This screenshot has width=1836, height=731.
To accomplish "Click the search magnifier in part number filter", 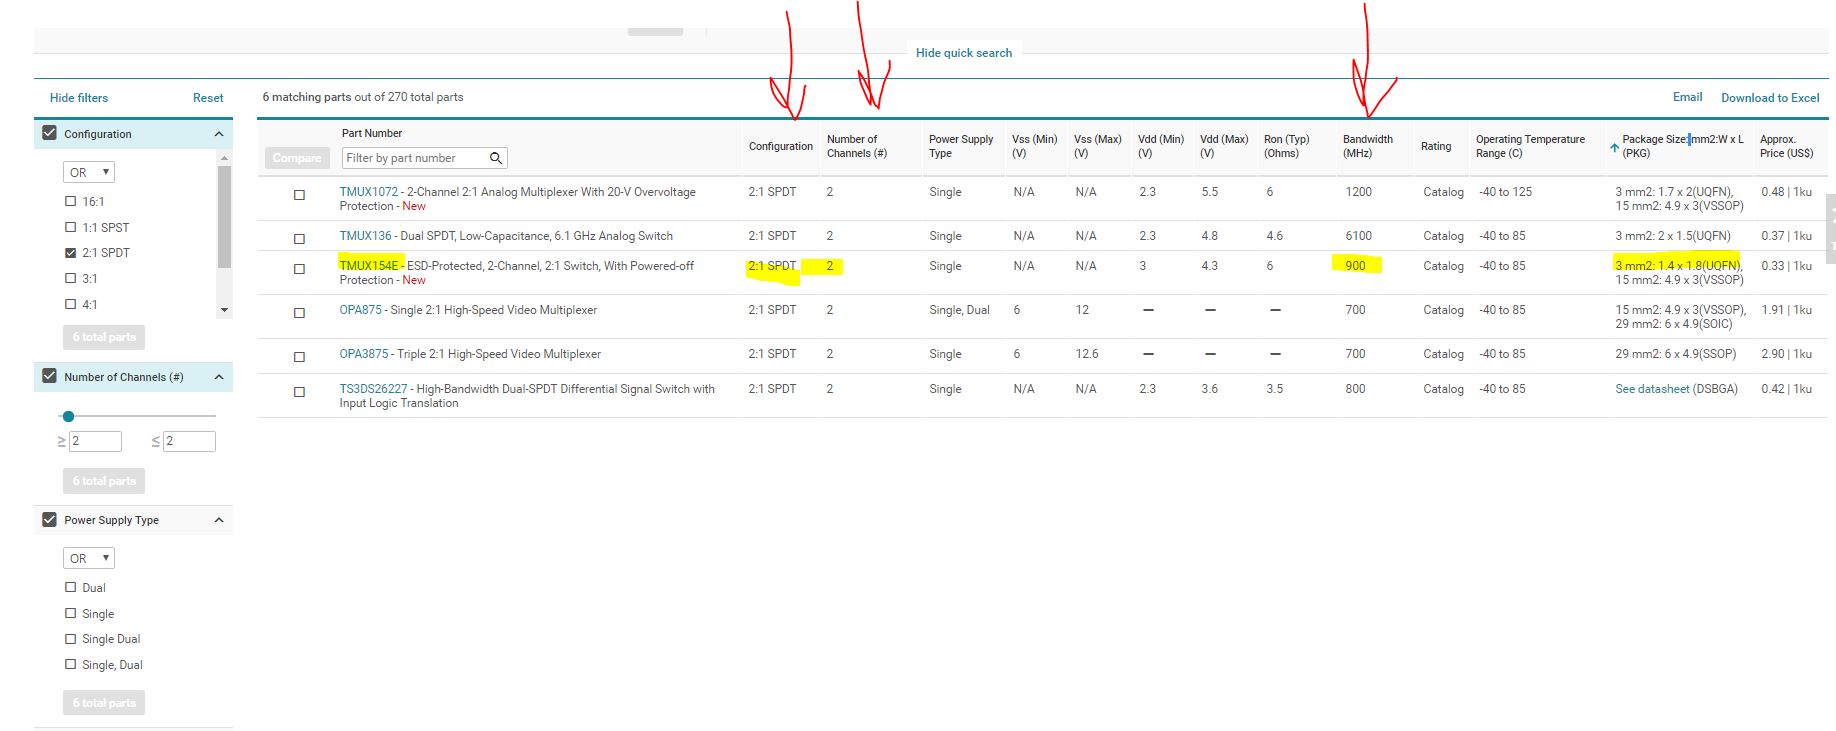I will 496,158.
